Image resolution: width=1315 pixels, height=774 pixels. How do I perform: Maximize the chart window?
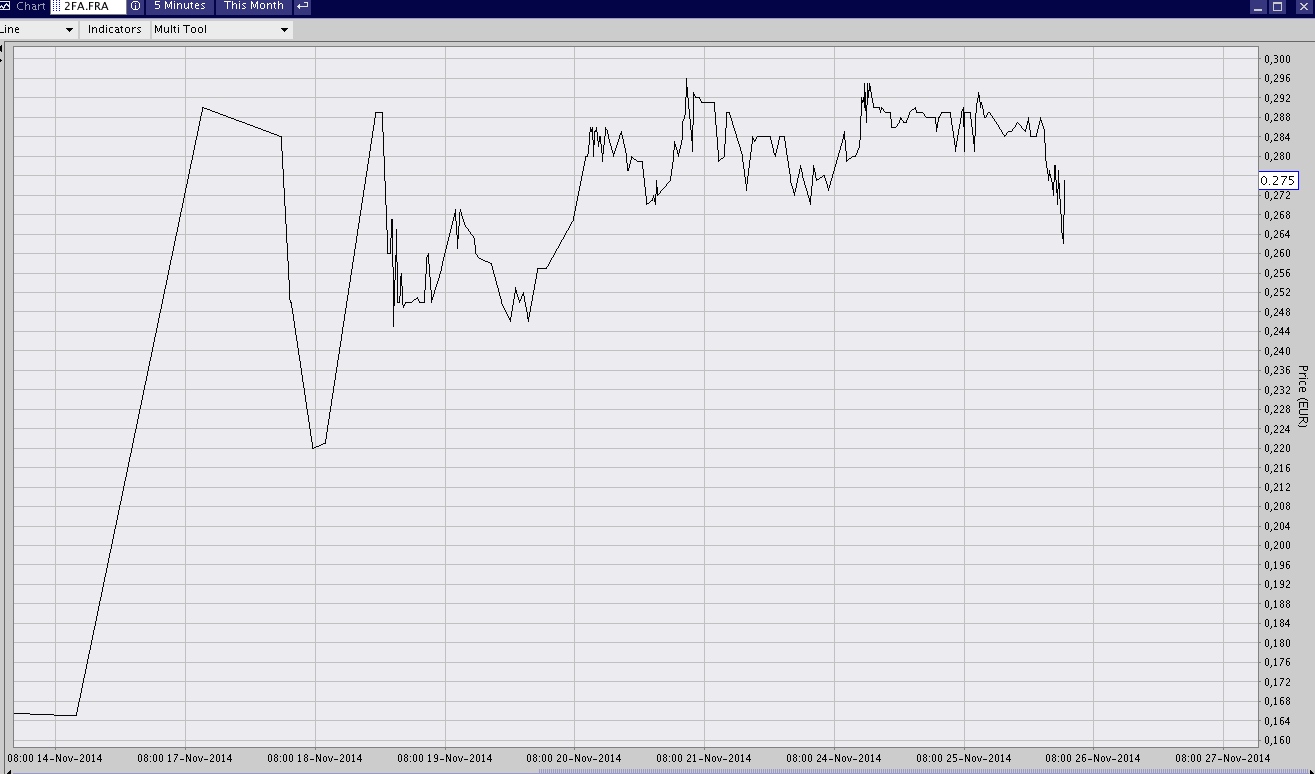coord(1277,7)
